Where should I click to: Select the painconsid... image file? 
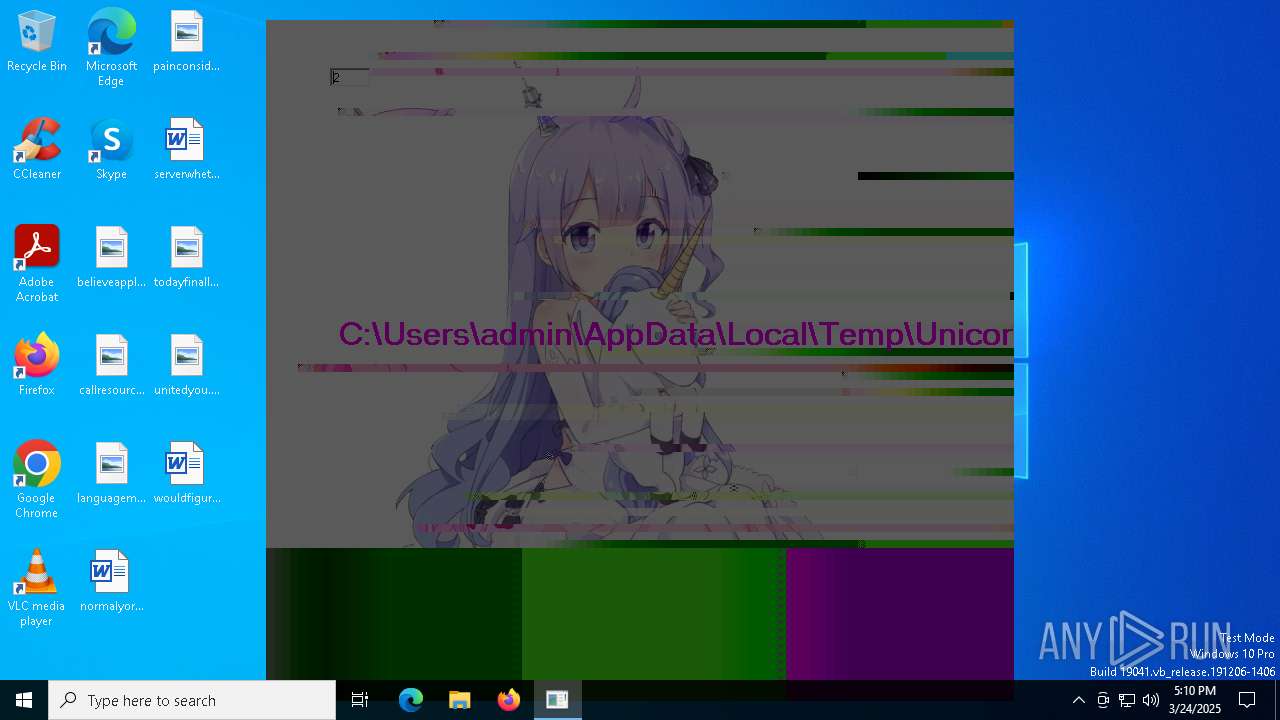(186, 42)
